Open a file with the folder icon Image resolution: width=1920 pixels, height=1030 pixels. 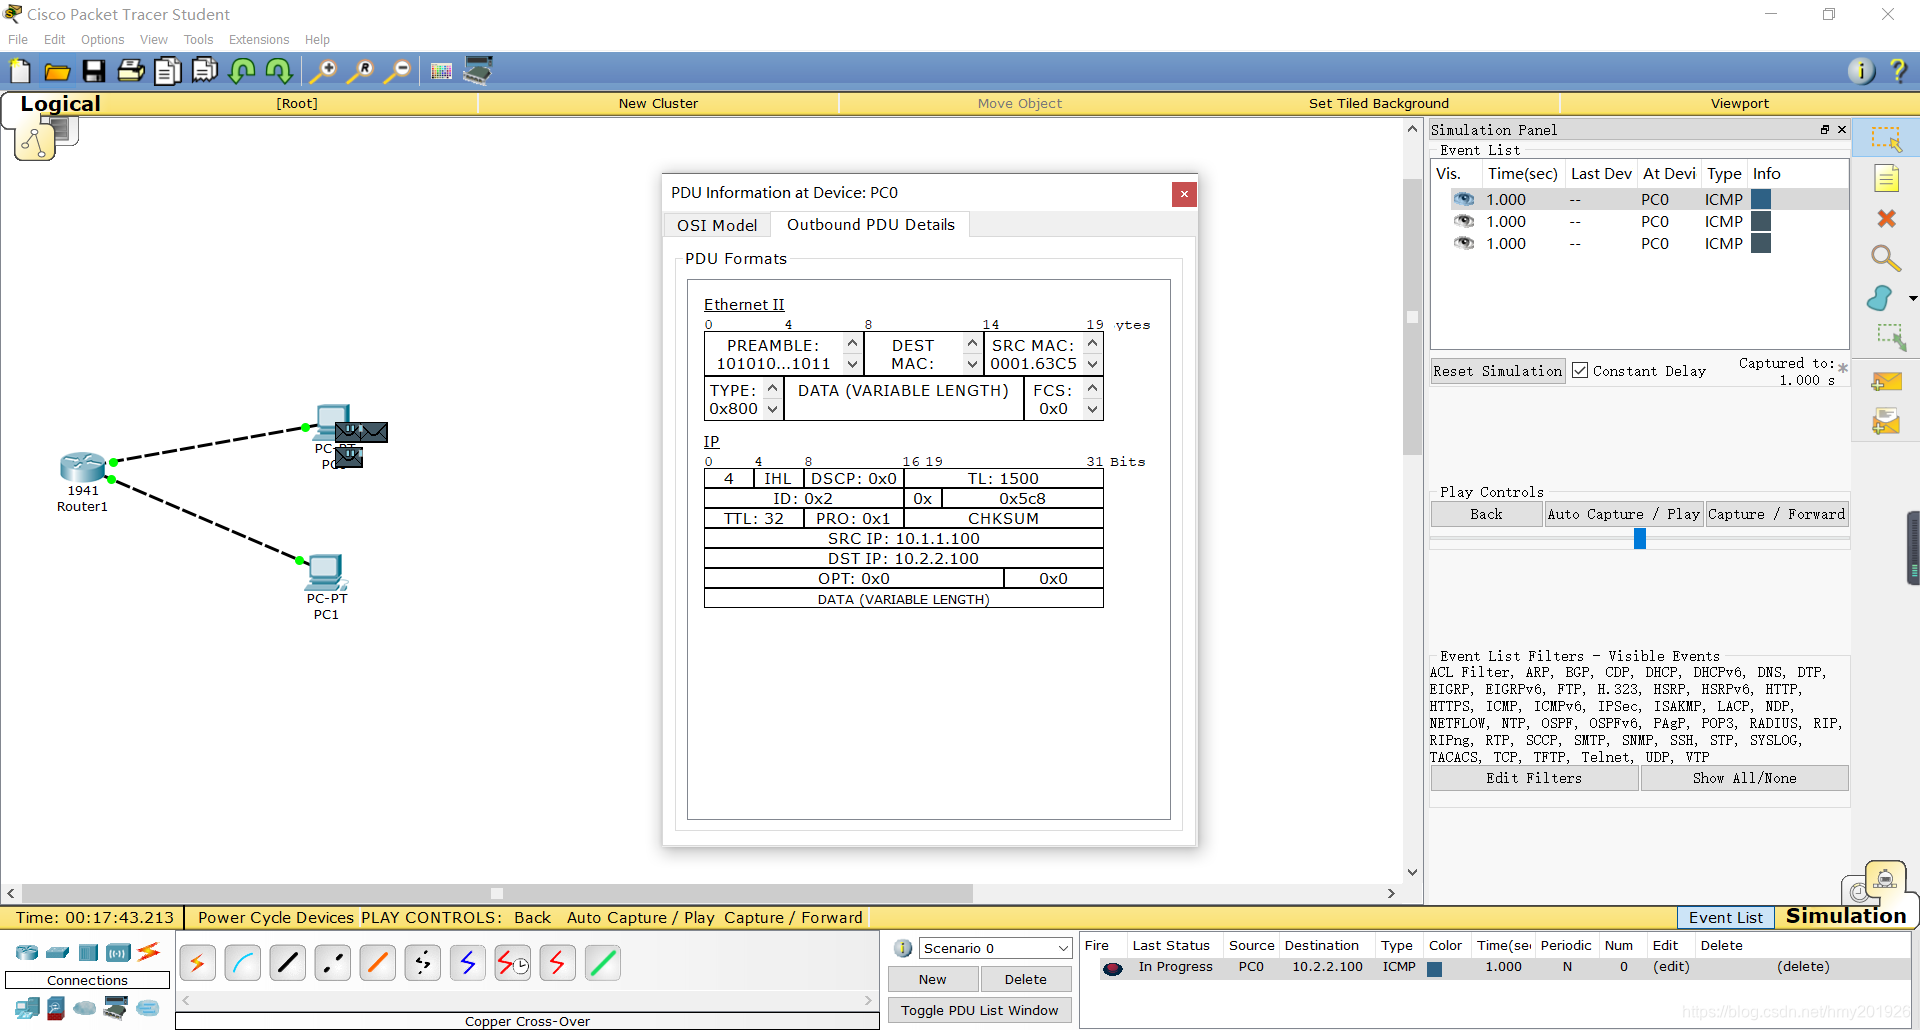click(x=57, y=71)
